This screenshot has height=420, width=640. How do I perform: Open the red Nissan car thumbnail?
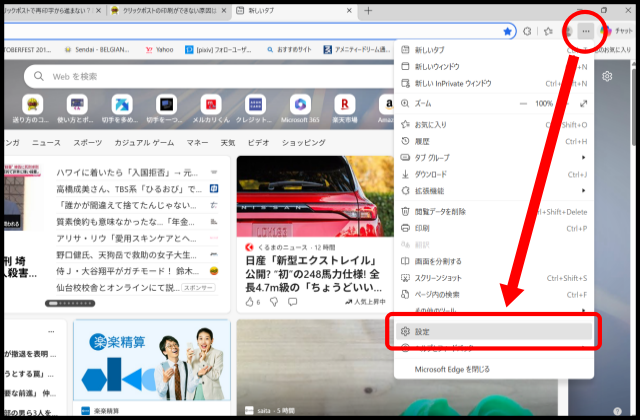click(315, 196)
